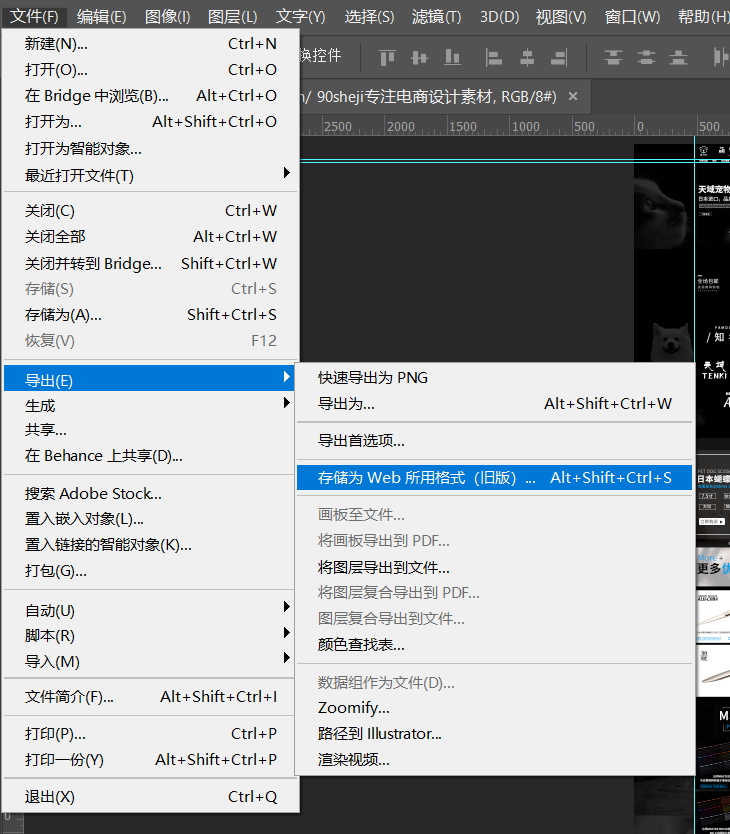Select 置入嵌入对象(L)...

149,519
